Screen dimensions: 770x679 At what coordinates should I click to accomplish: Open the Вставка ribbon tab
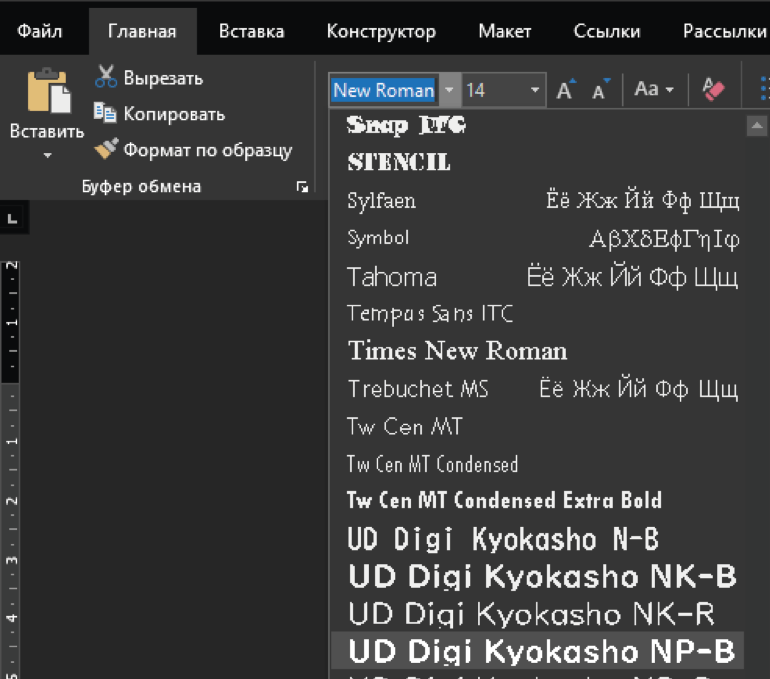coord(251,31)
